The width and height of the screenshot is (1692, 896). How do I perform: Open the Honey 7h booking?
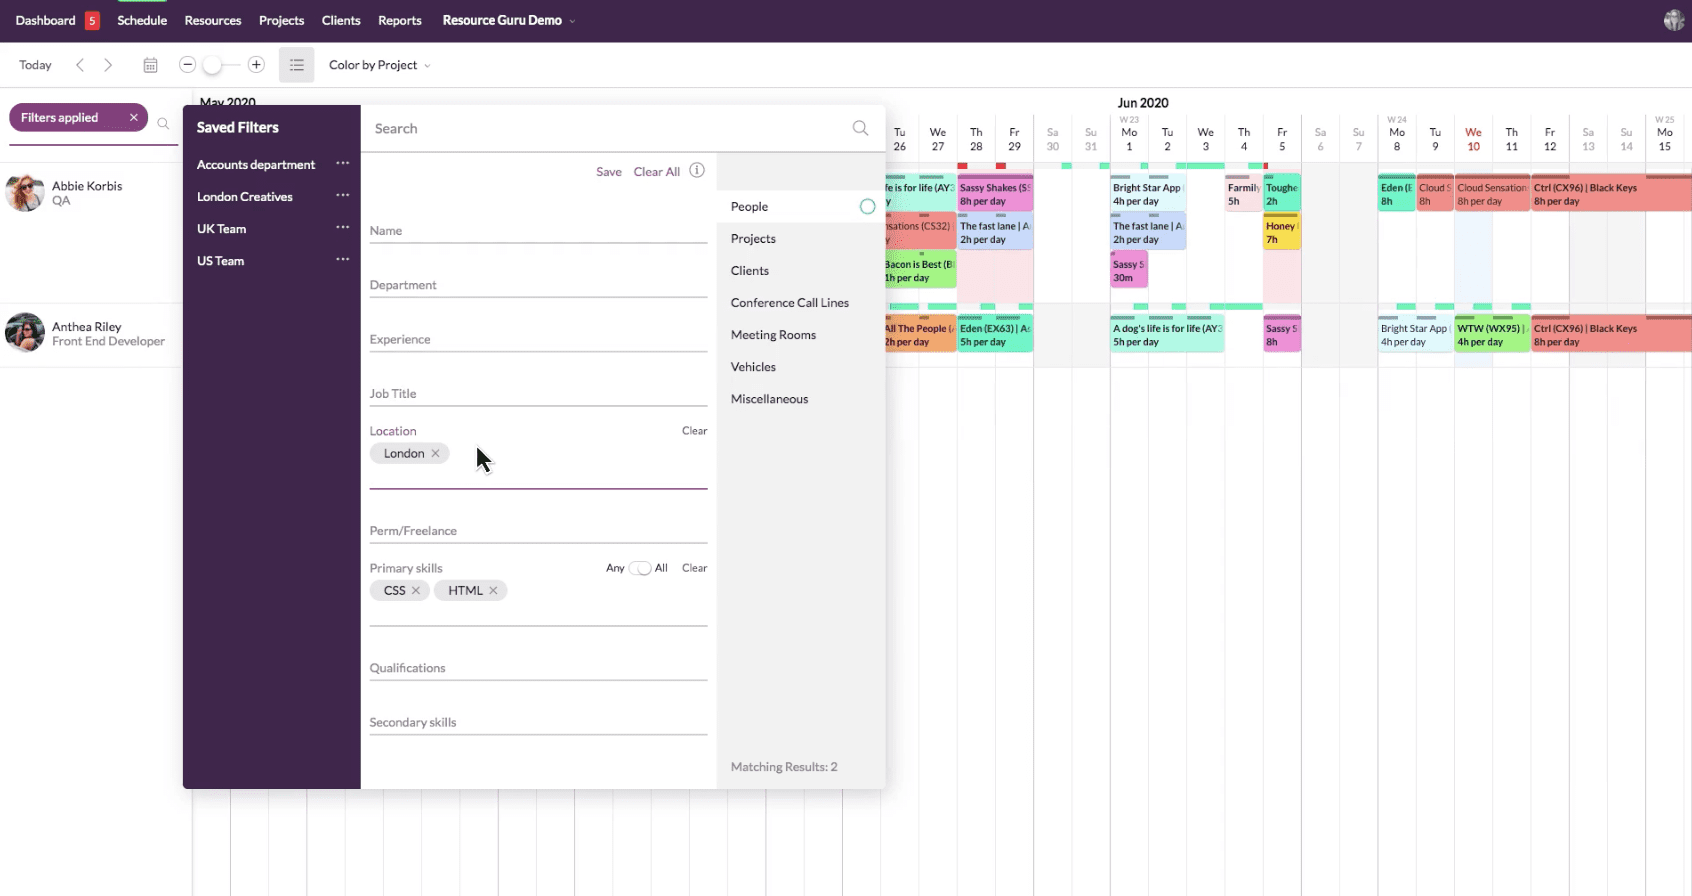coord(1282,232)
